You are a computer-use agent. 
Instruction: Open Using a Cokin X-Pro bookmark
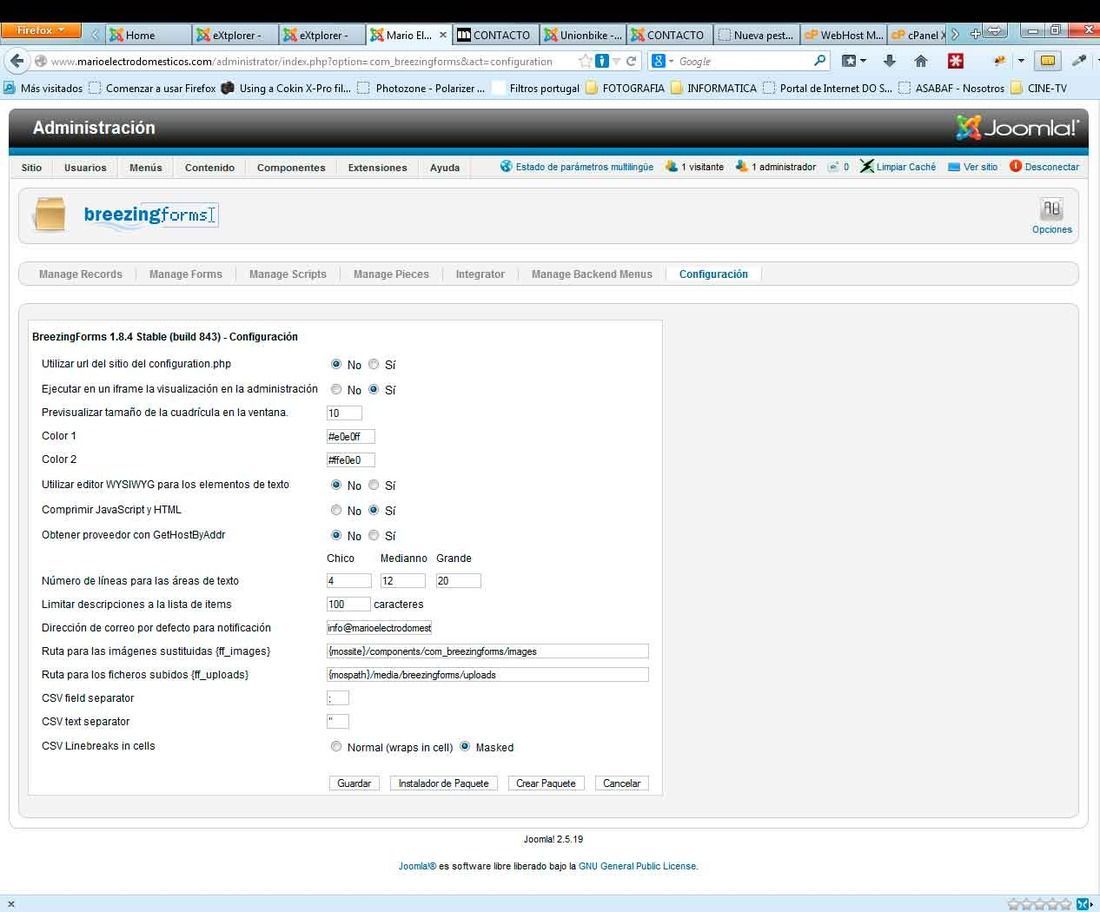pyautogui.click(x=286, y=88)
